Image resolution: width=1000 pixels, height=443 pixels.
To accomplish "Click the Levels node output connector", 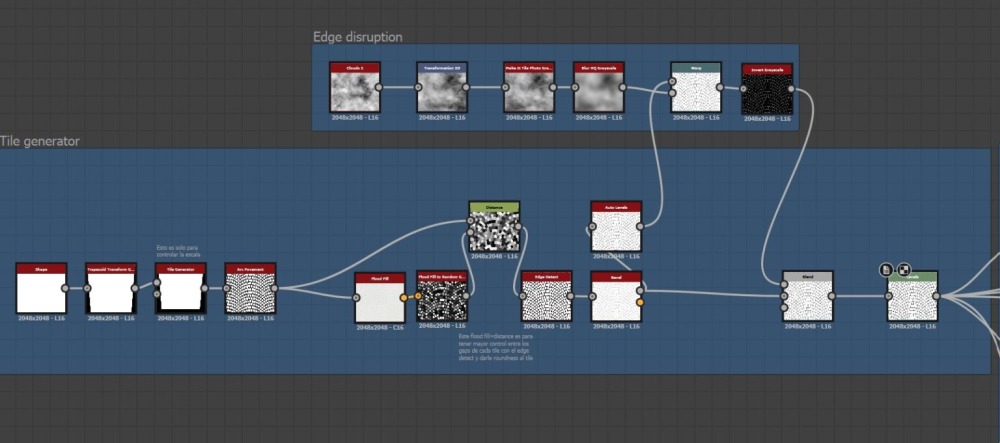I will 936,296.
